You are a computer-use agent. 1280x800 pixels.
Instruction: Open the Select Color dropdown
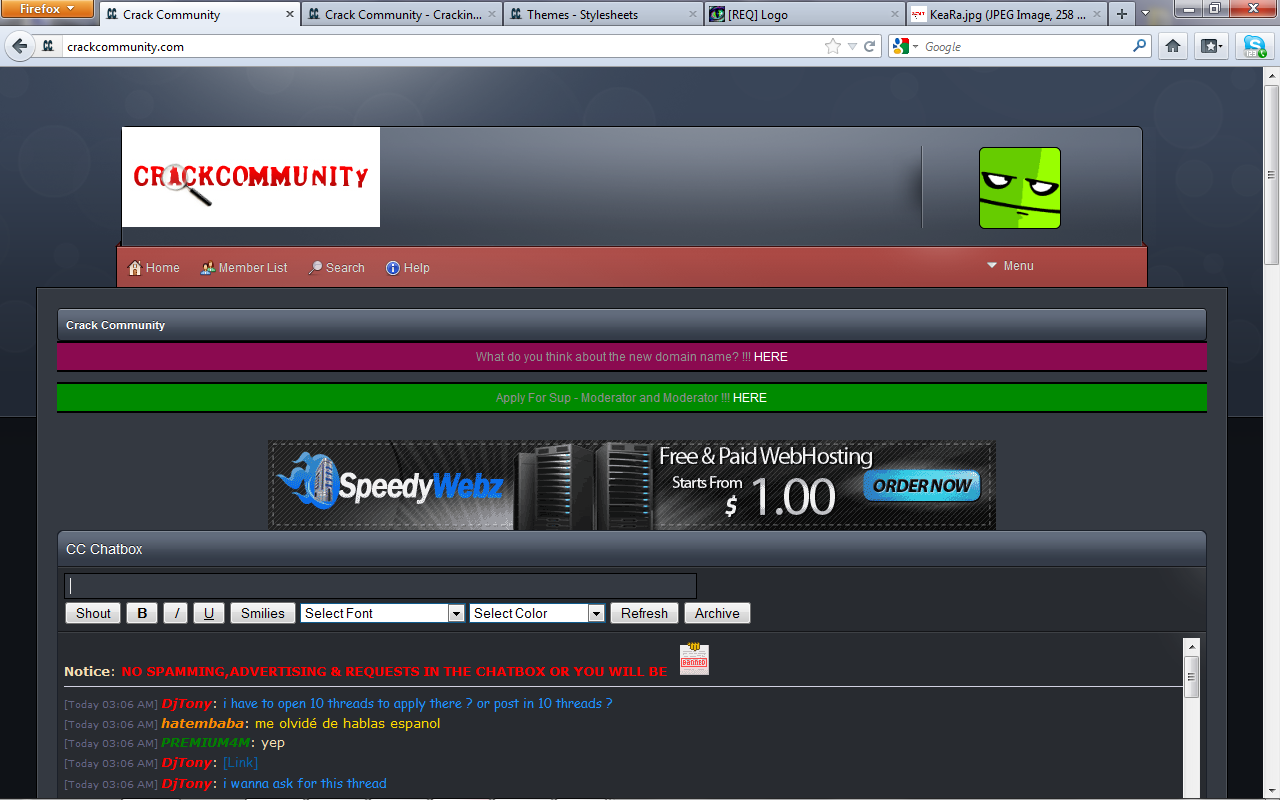537,613
